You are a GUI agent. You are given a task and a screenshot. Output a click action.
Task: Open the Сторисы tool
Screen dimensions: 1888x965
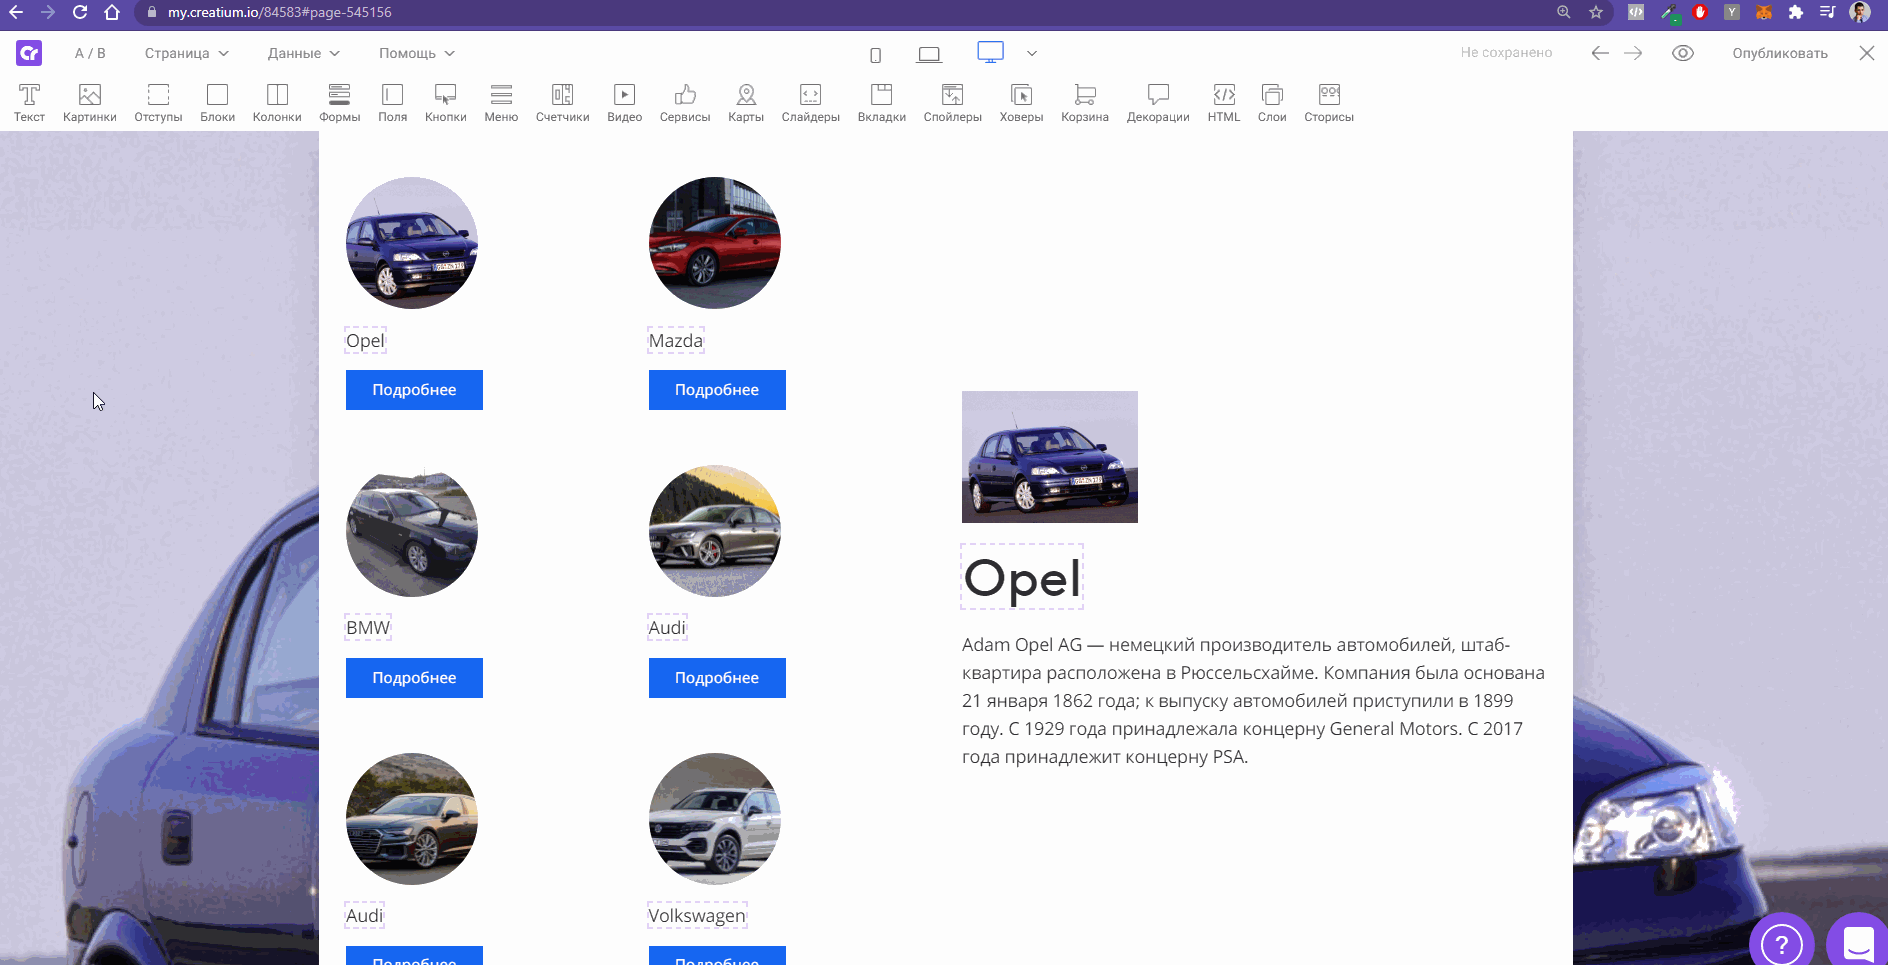coord(1329,103)
